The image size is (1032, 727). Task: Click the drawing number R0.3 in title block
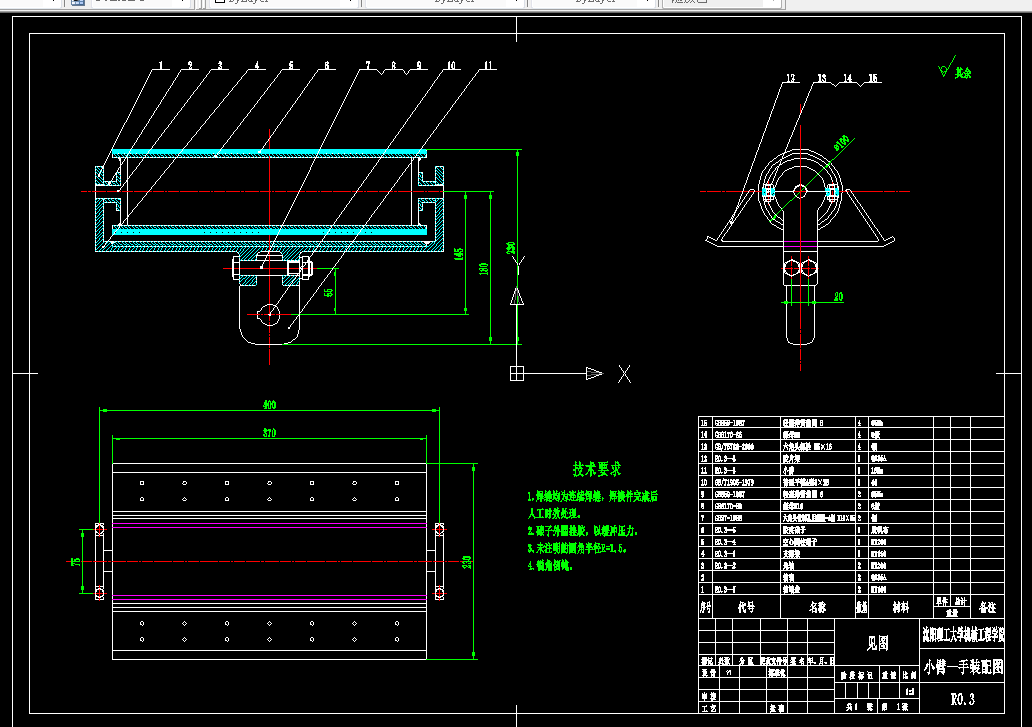click(x=963, y=699)
